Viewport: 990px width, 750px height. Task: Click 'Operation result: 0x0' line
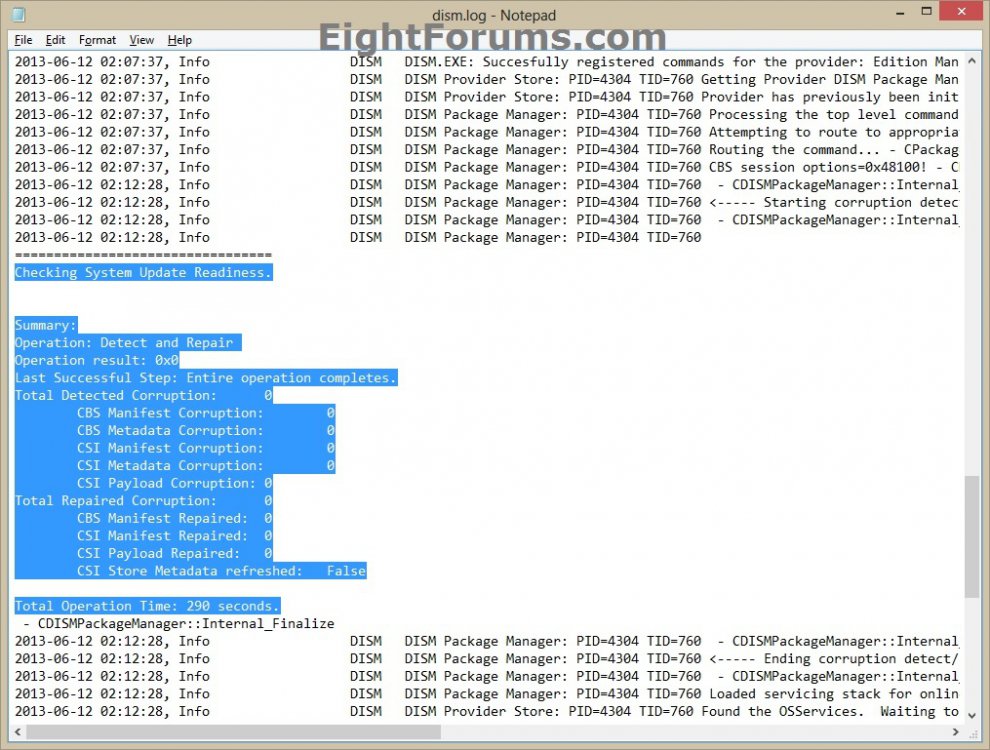click(97, 360)
